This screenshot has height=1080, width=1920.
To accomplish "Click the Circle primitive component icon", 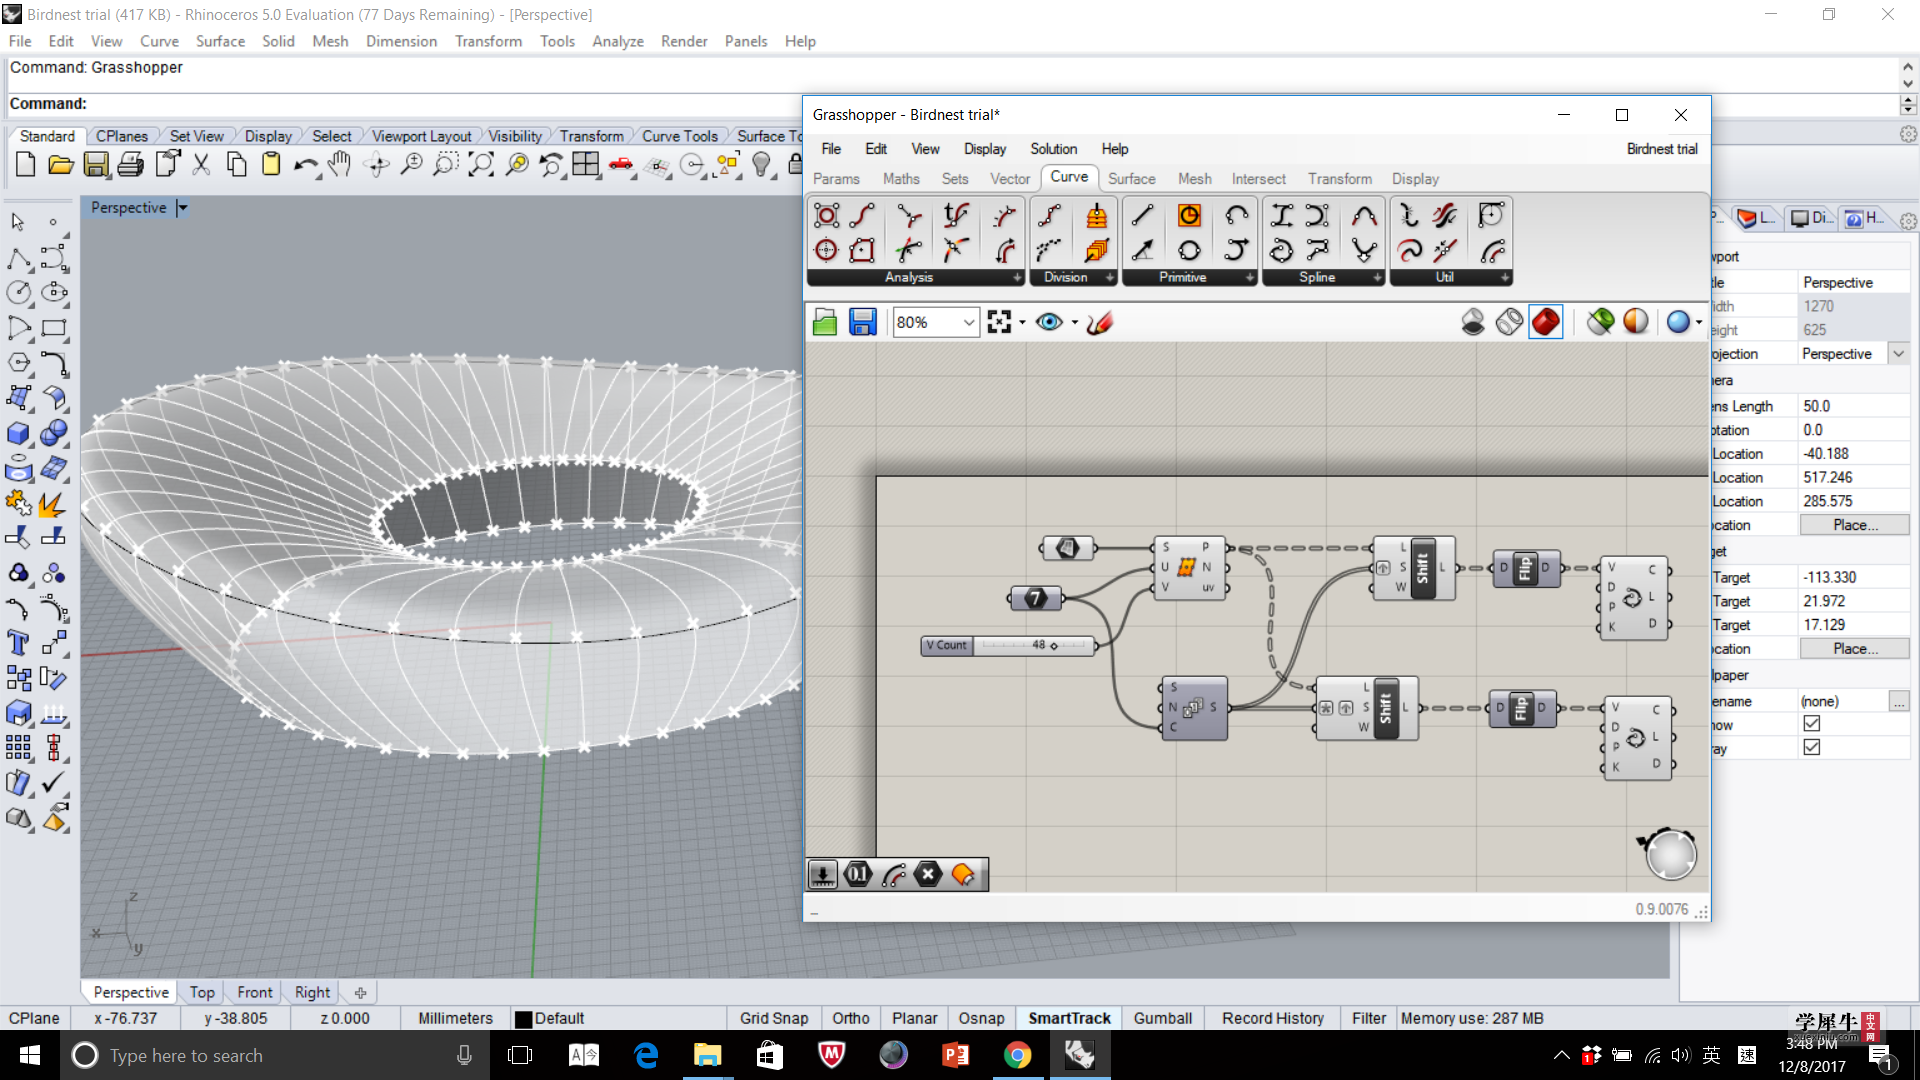I will pos(1189,216).
